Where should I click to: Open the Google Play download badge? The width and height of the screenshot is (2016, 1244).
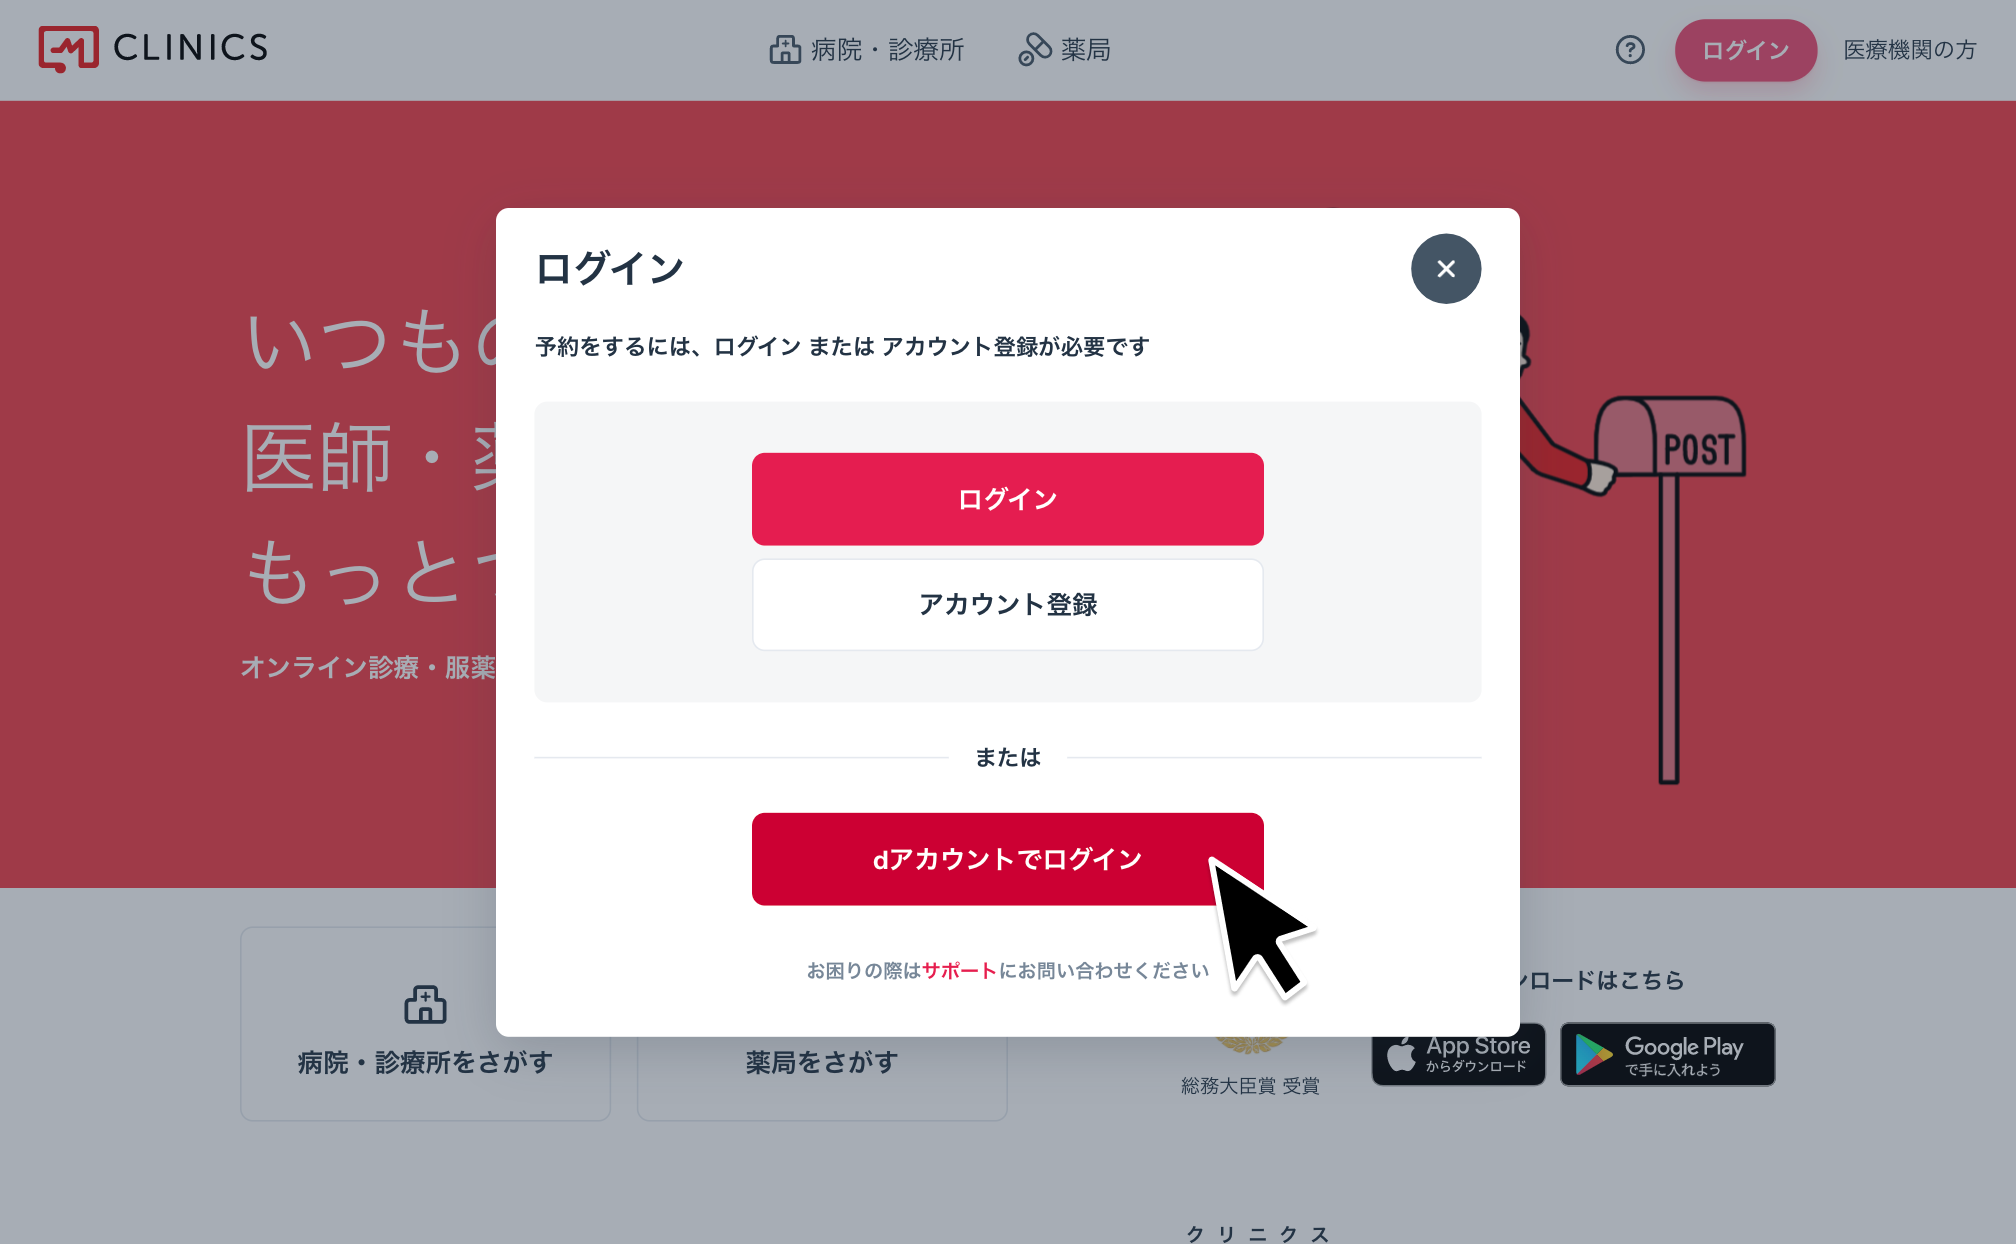[1668, 1054]
